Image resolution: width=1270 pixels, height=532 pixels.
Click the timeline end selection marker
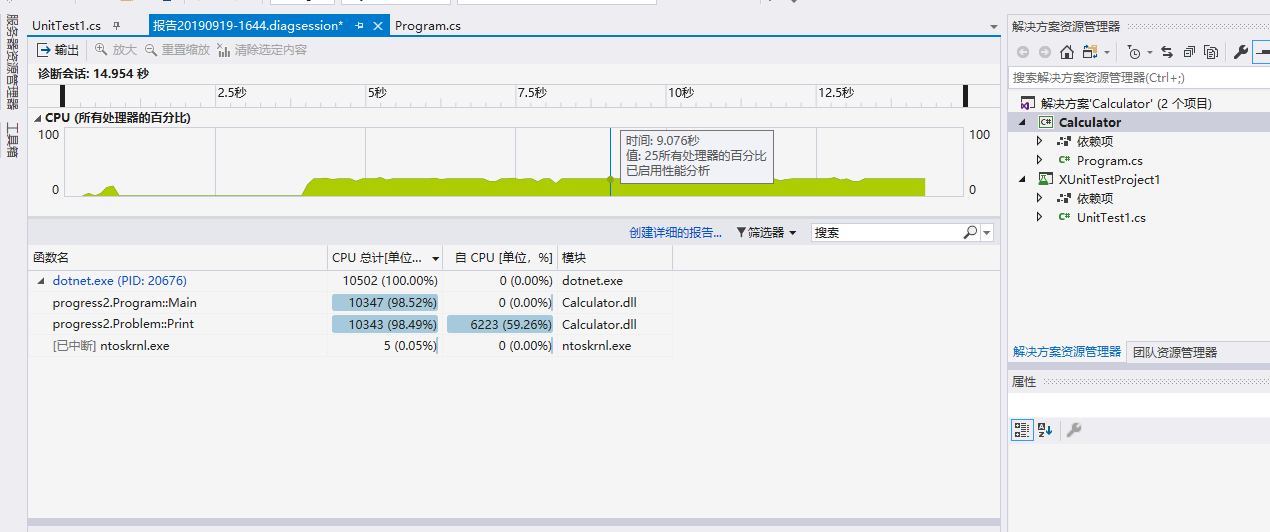965,95
